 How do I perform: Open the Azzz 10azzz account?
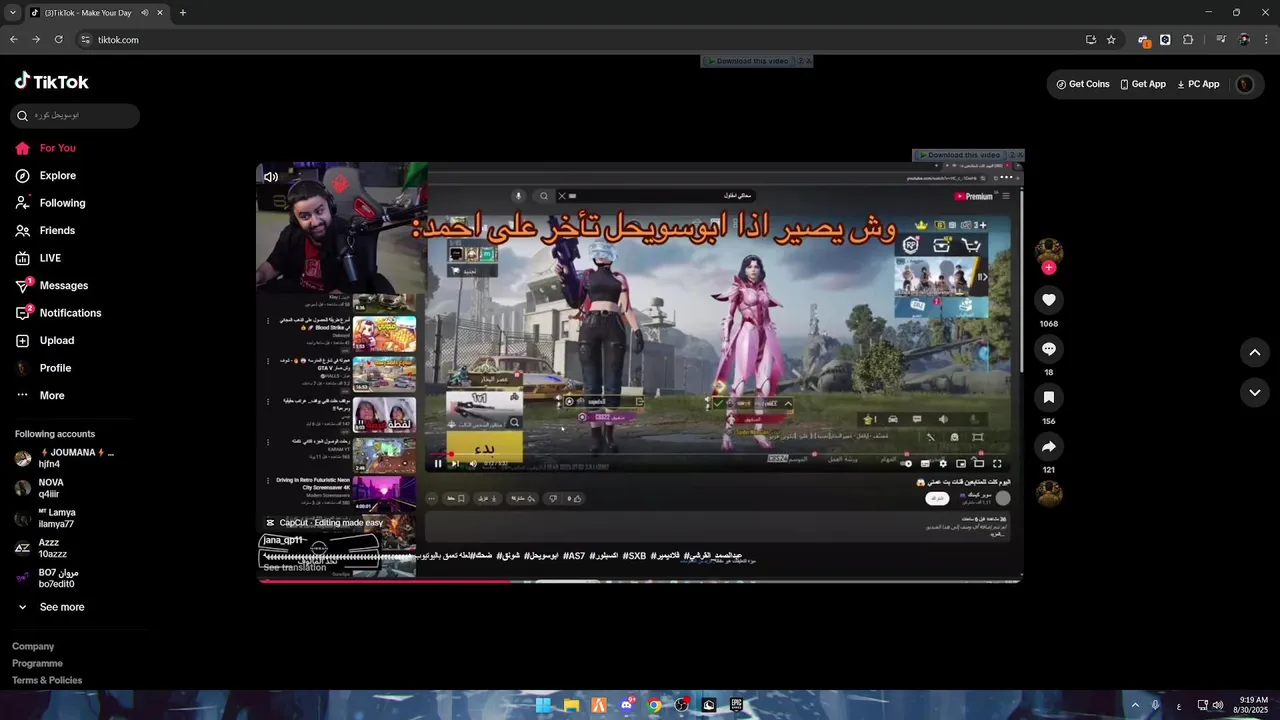tap(41, 548)
